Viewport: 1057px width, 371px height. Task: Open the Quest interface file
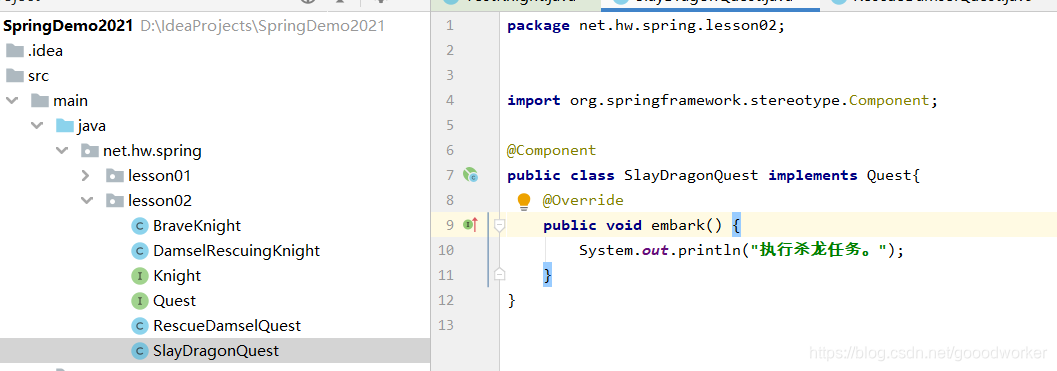(x=174, y=301)
